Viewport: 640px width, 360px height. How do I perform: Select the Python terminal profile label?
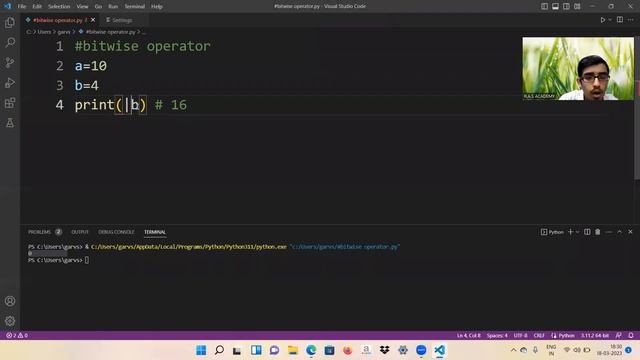[552, 232]
